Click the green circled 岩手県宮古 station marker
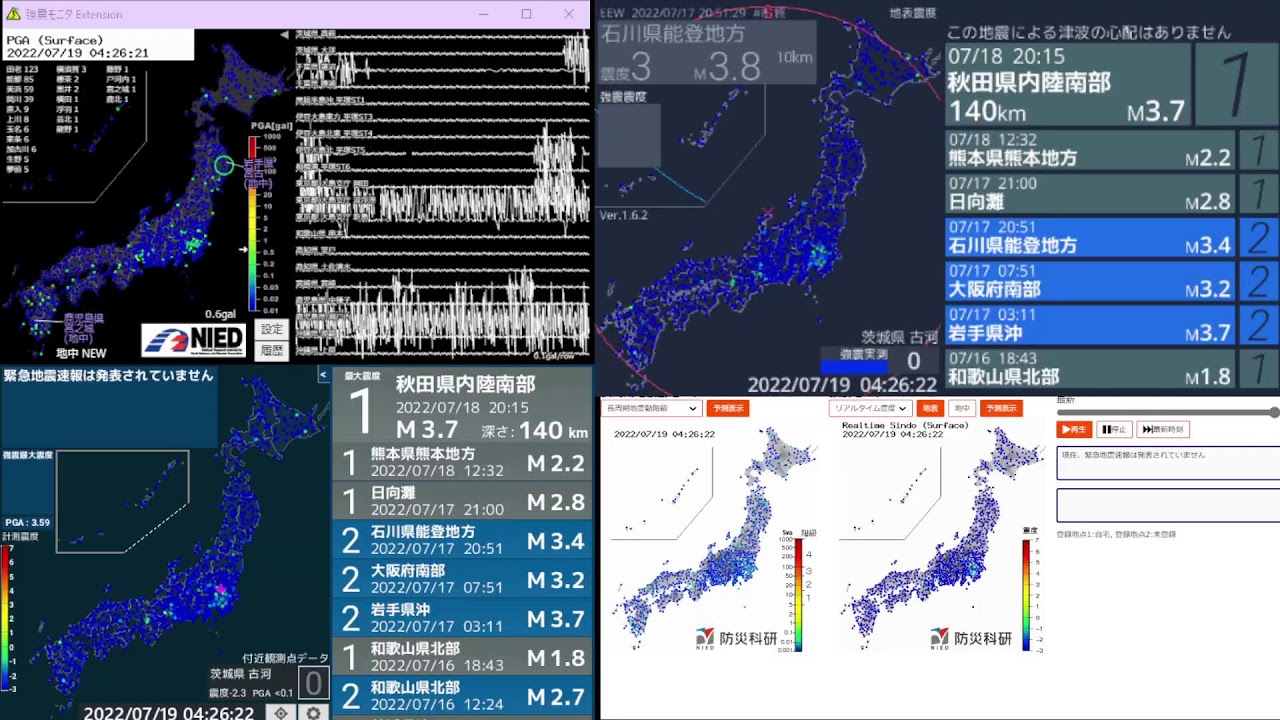This screenshot has width=1280, height=720. coord(224,165)
